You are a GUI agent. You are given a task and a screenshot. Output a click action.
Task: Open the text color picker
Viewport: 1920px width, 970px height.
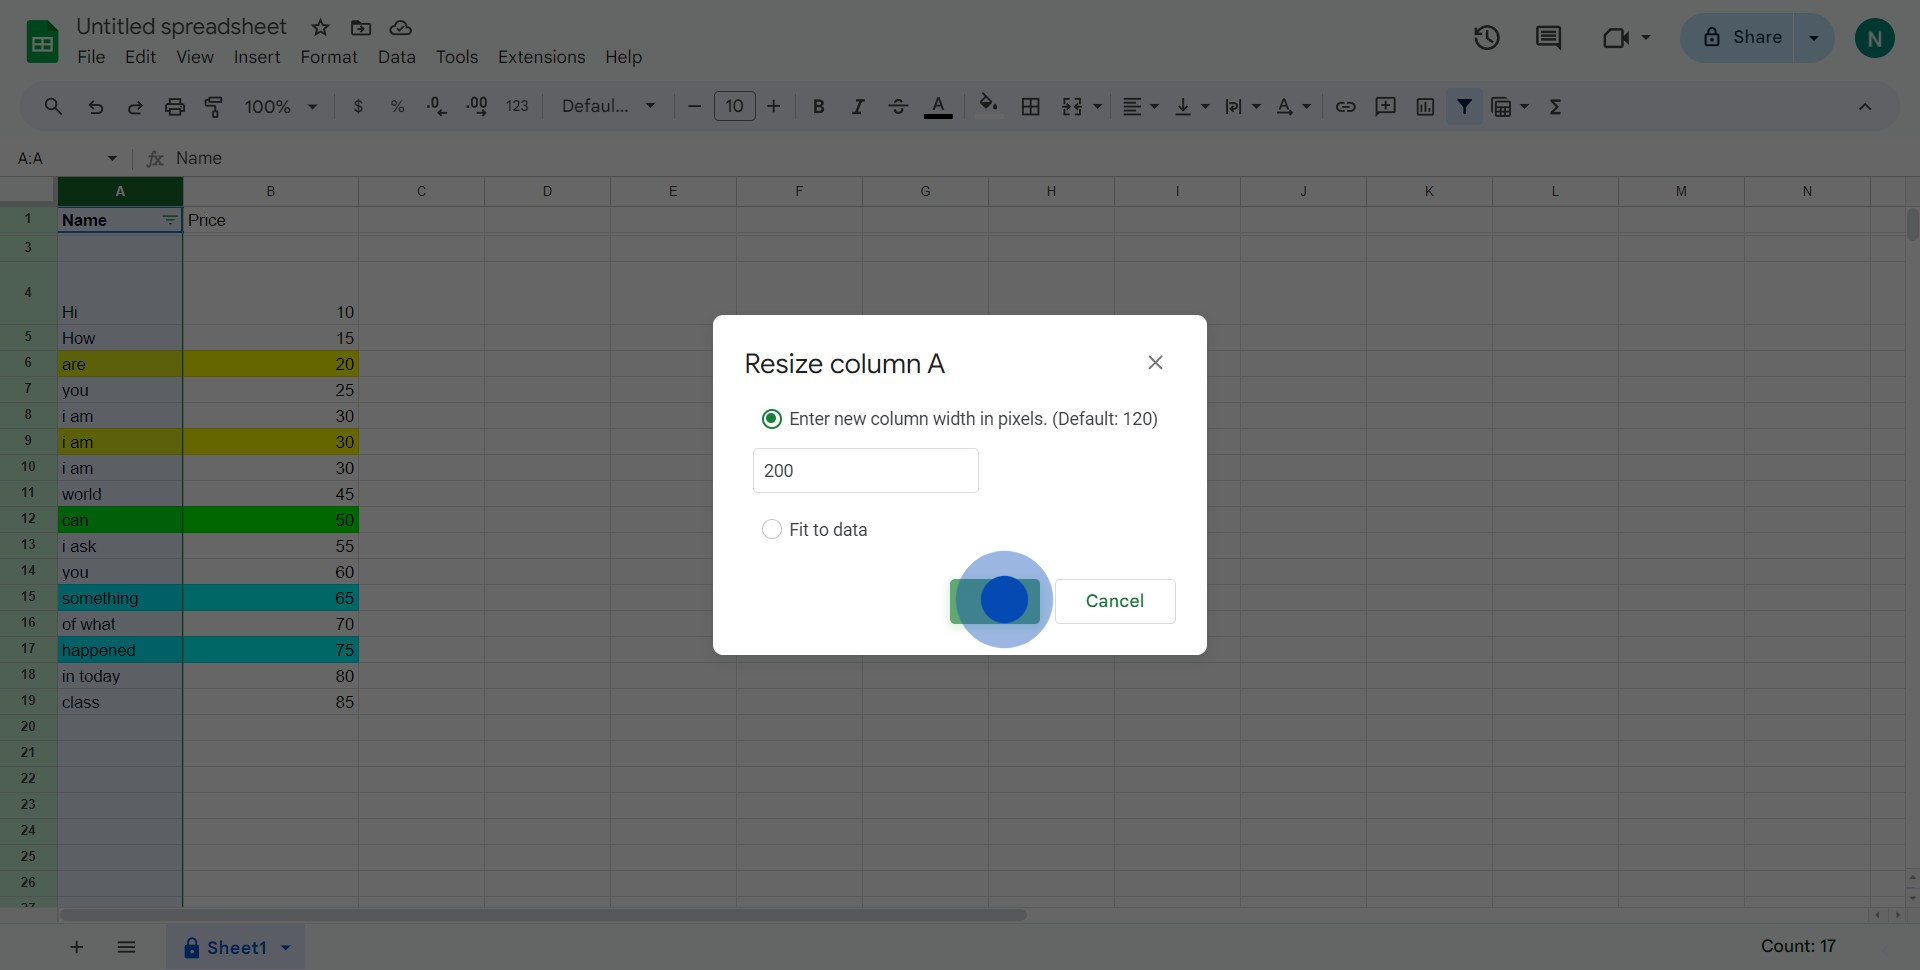point(938,106)
